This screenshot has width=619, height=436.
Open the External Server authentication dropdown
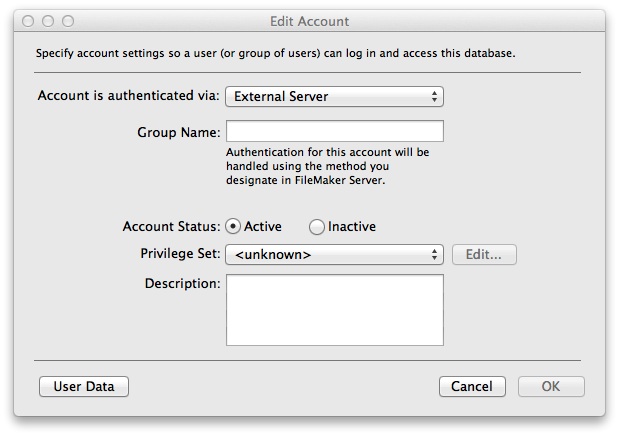[334, 97]
